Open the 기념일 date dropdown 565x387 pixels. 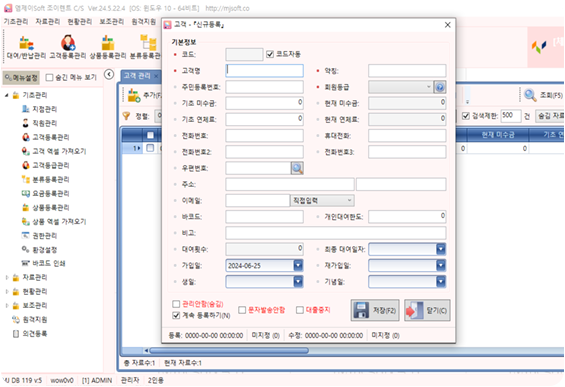441,281
